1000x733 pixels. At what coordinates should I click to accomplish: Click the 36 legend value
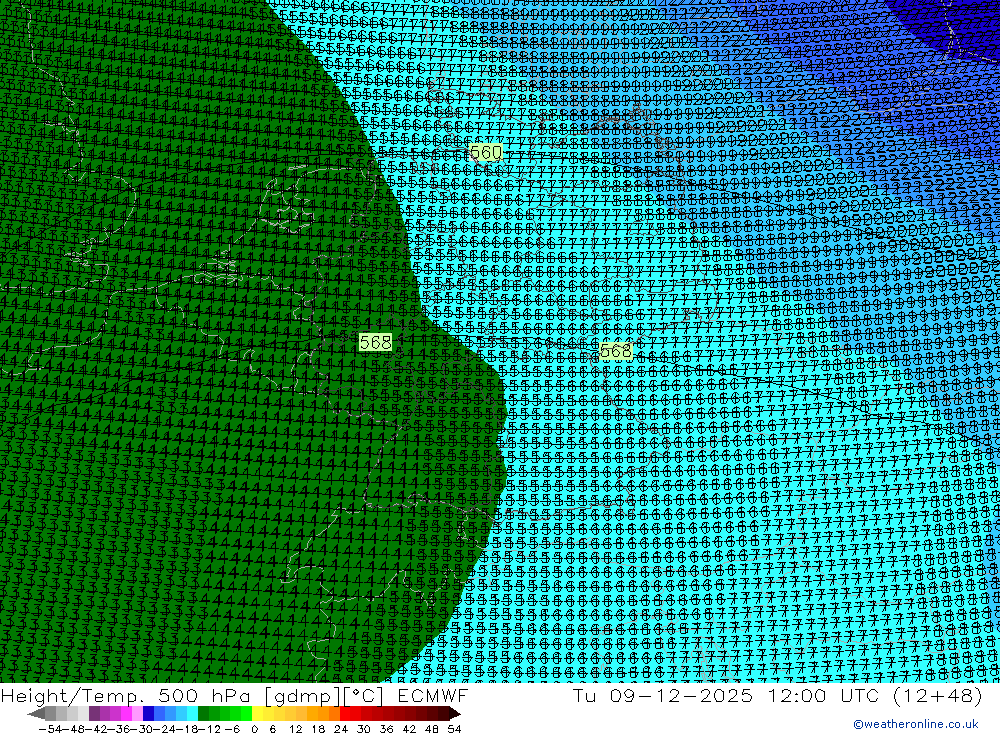[386, 729]
